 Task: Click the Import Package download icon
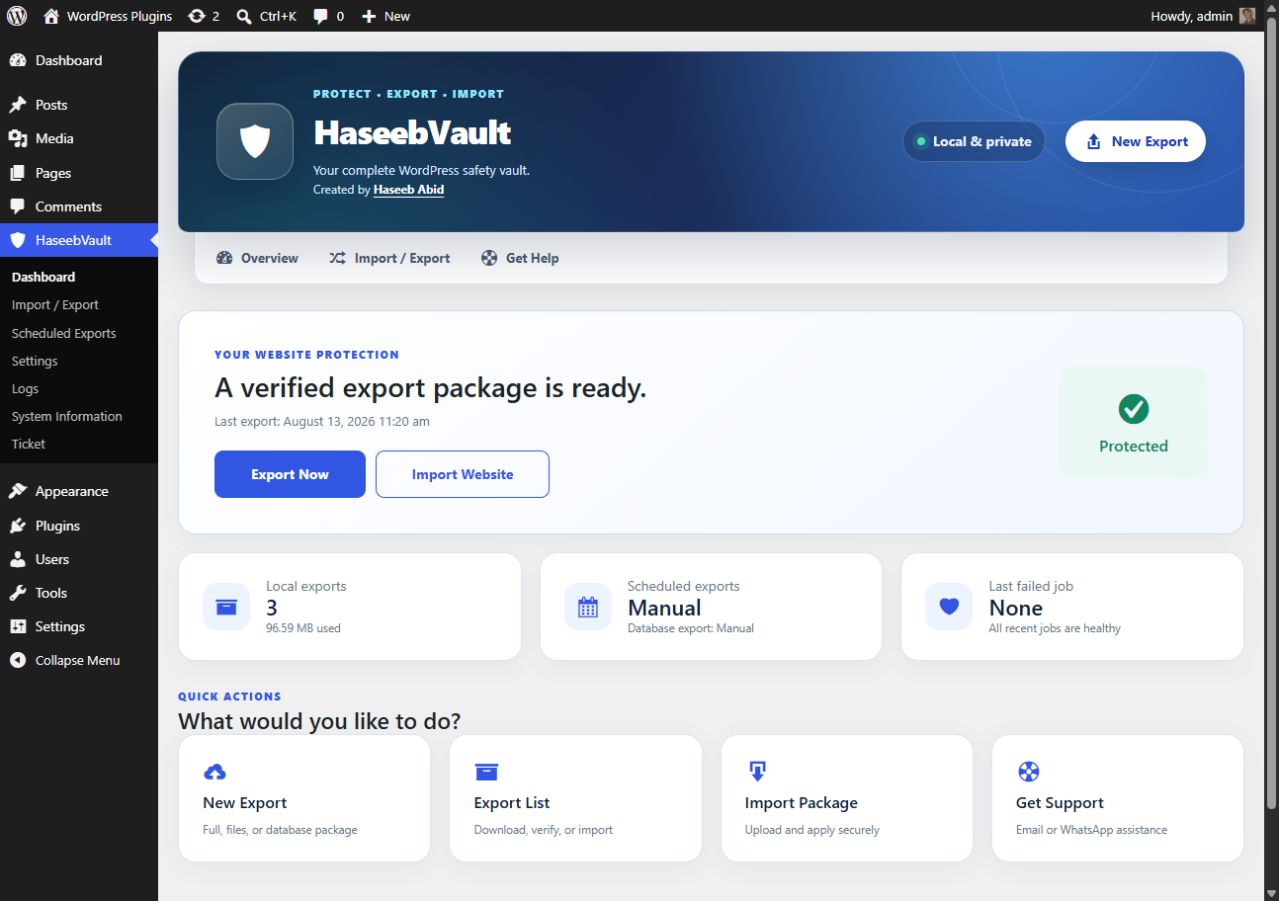pyautogui.click(x=757, y=771)
